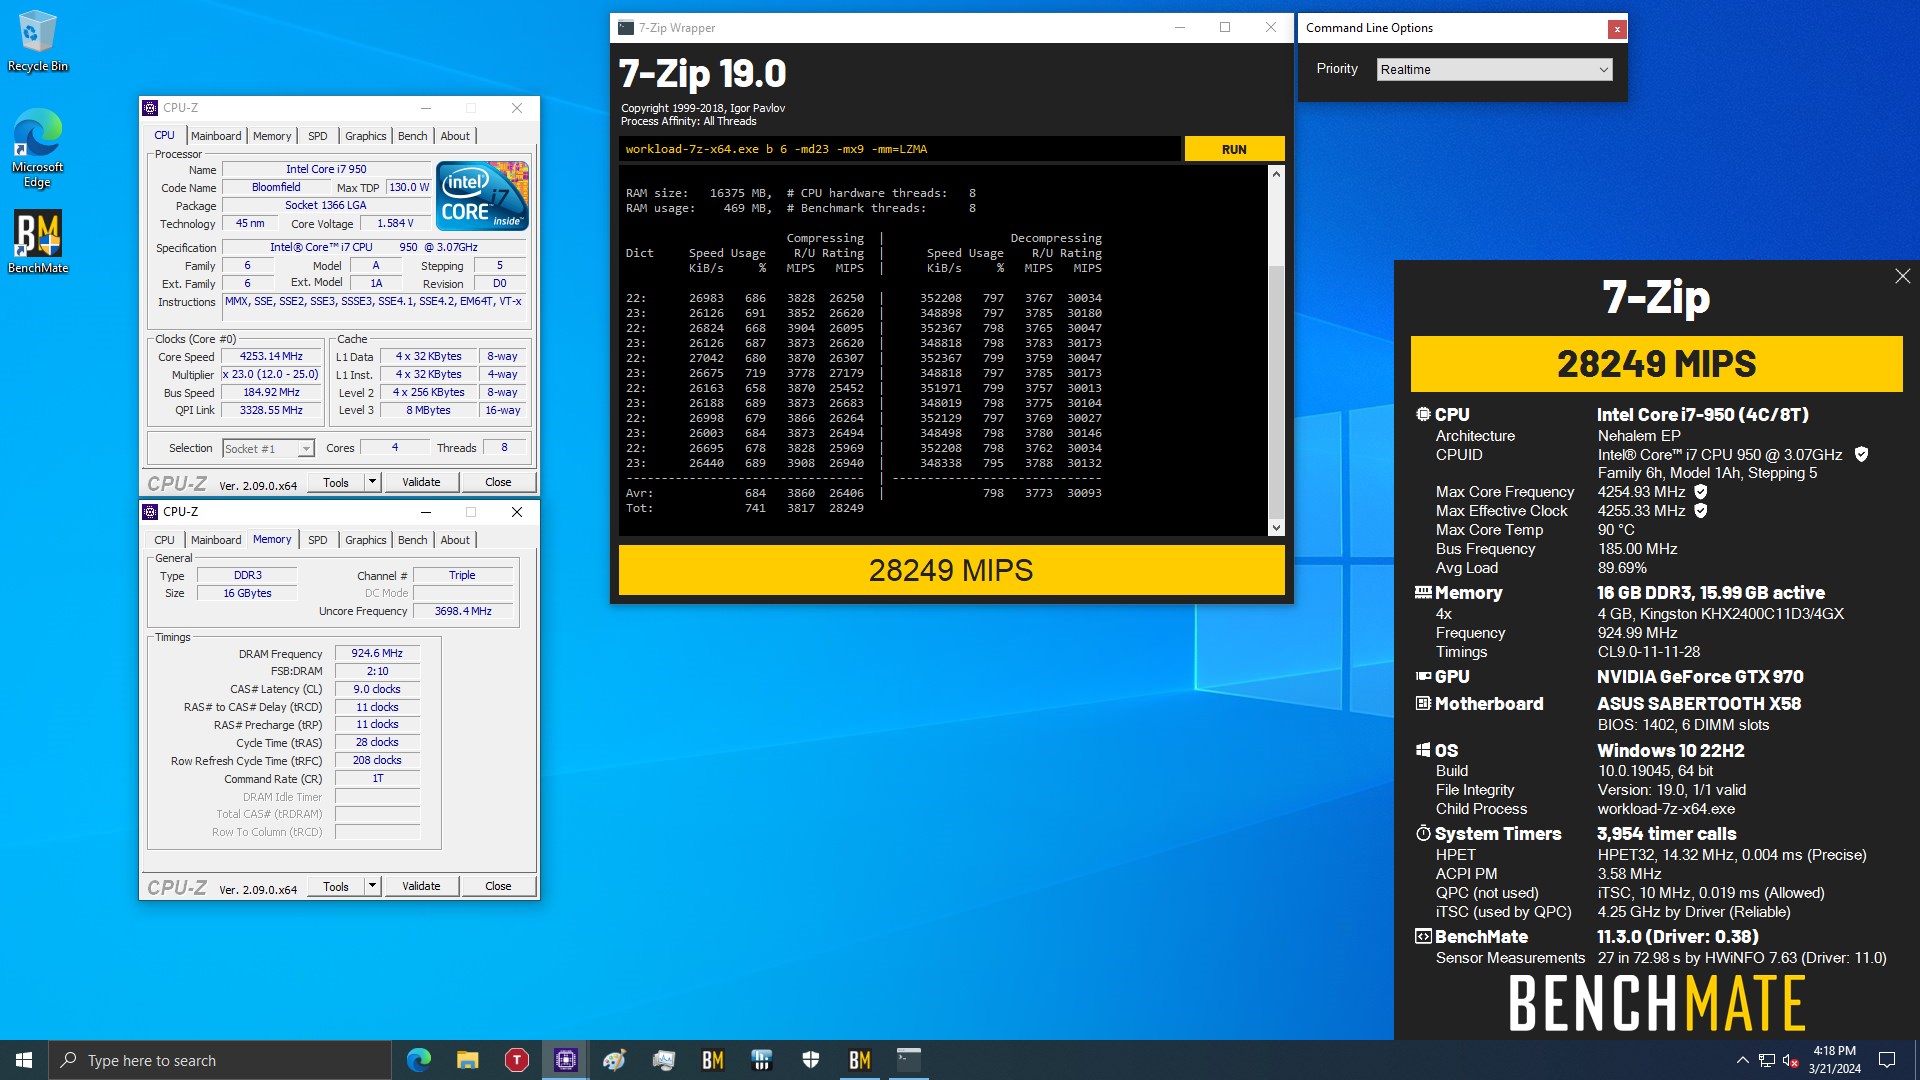The width and height of the screenshot is (1920, 1080).
Task: Open the Graphics tab in lower CPU-Z window
Action: (x=365, y=540)
